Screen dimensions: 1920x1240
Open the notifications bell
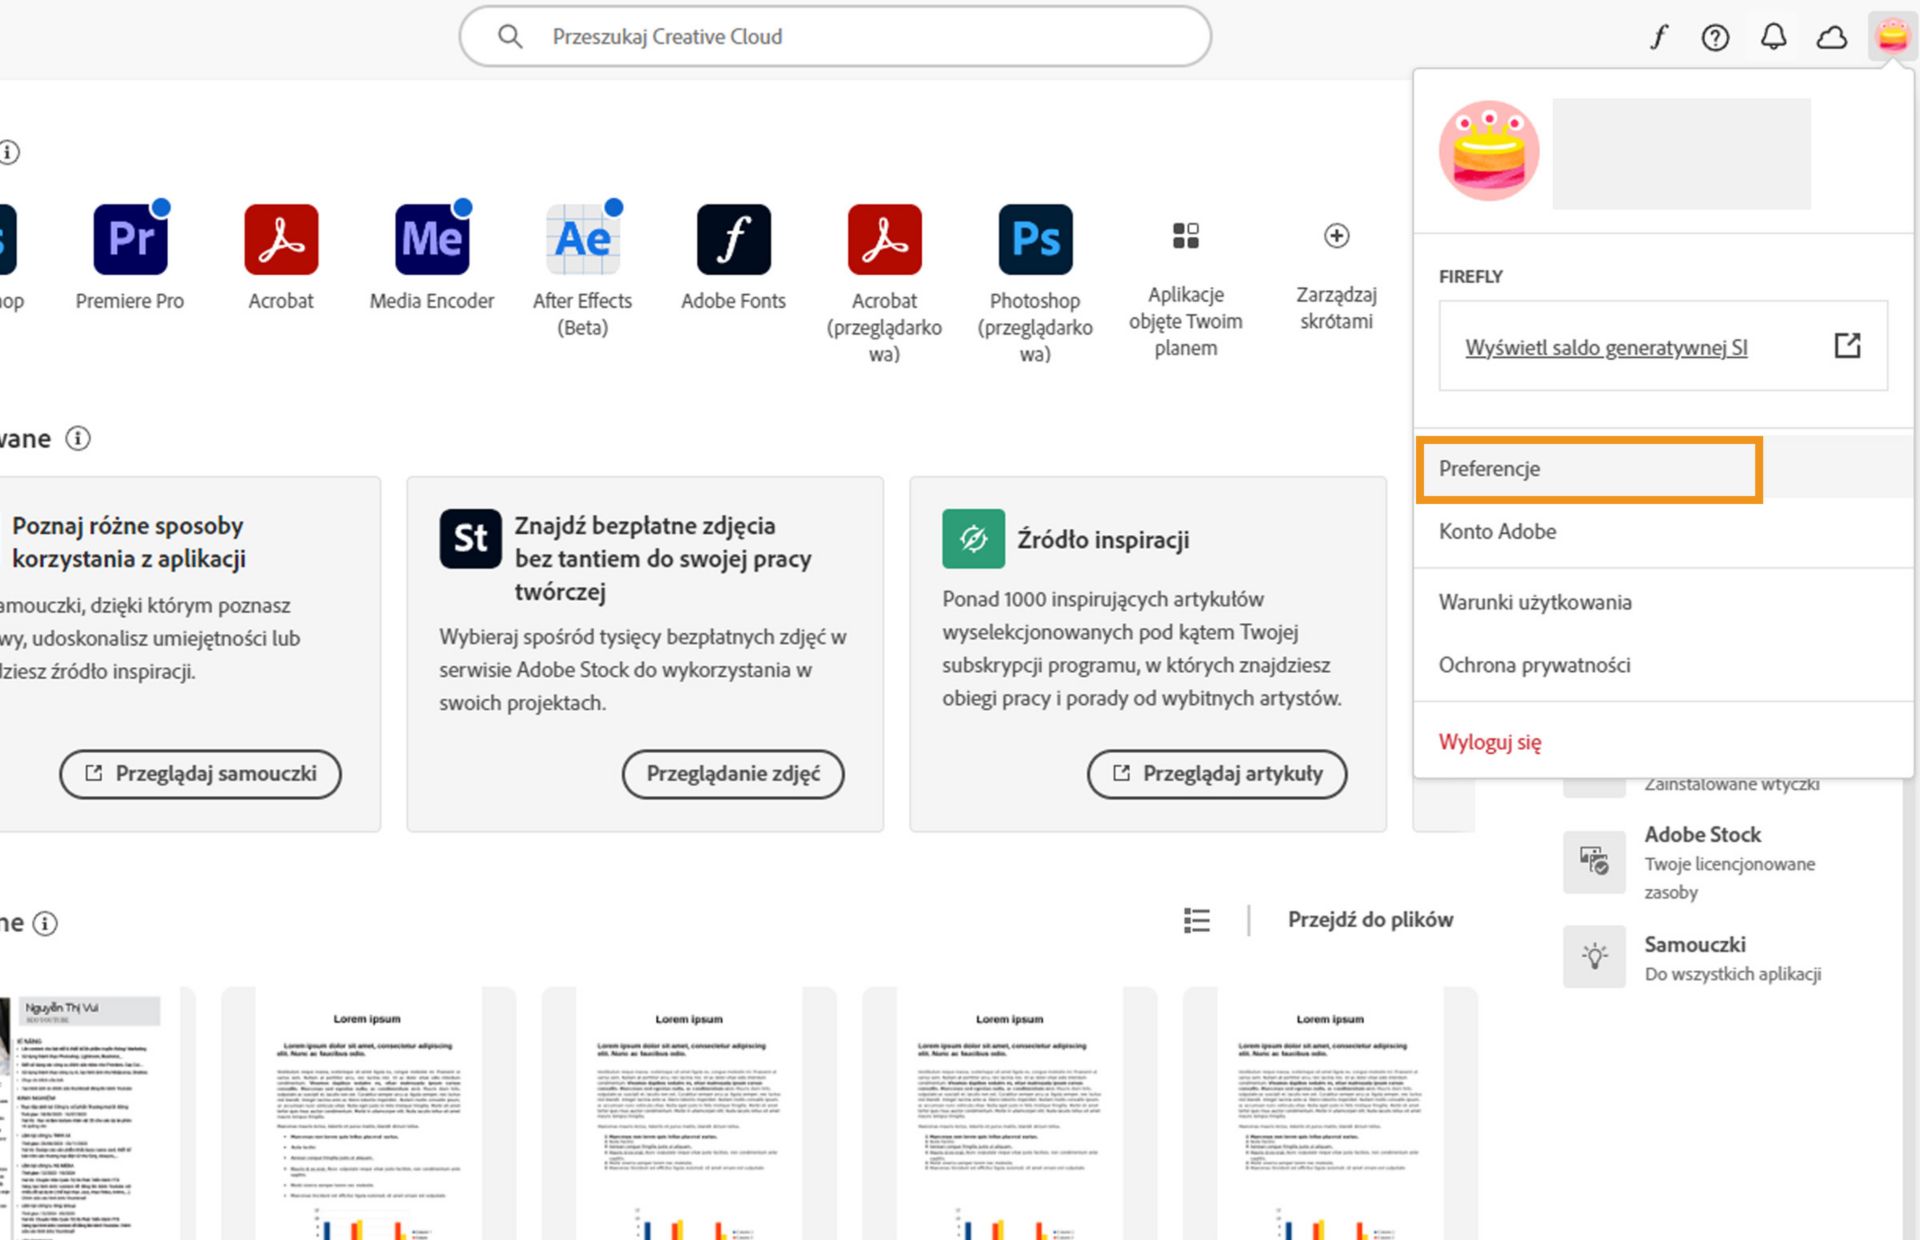pos(1773,37)
